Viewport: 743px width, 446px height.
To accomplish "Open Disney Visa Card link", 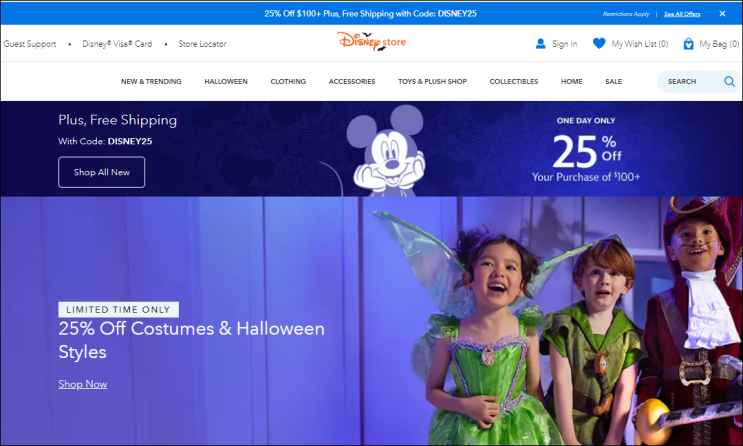I will [117, 44].
